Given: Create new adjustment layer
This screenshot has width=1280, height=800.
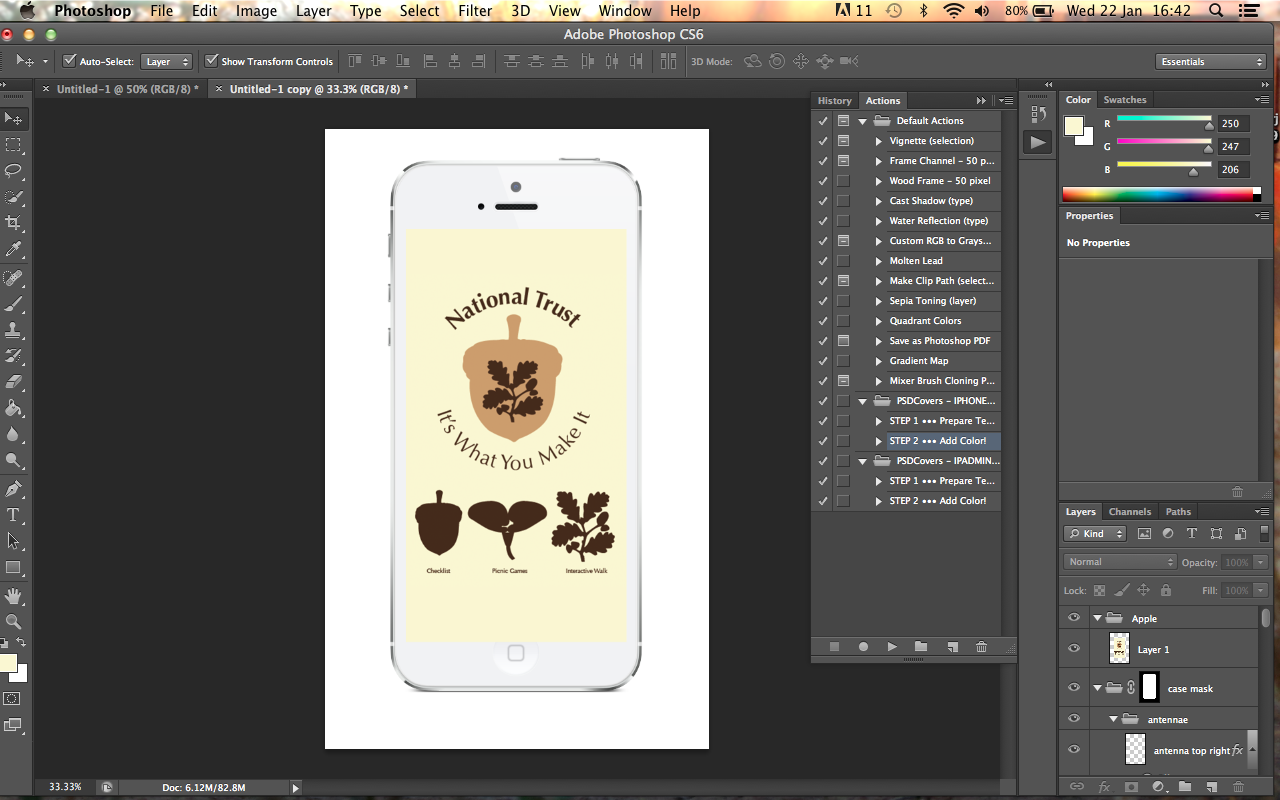Looking at the screenshot, I should (x=1158, y=788).
